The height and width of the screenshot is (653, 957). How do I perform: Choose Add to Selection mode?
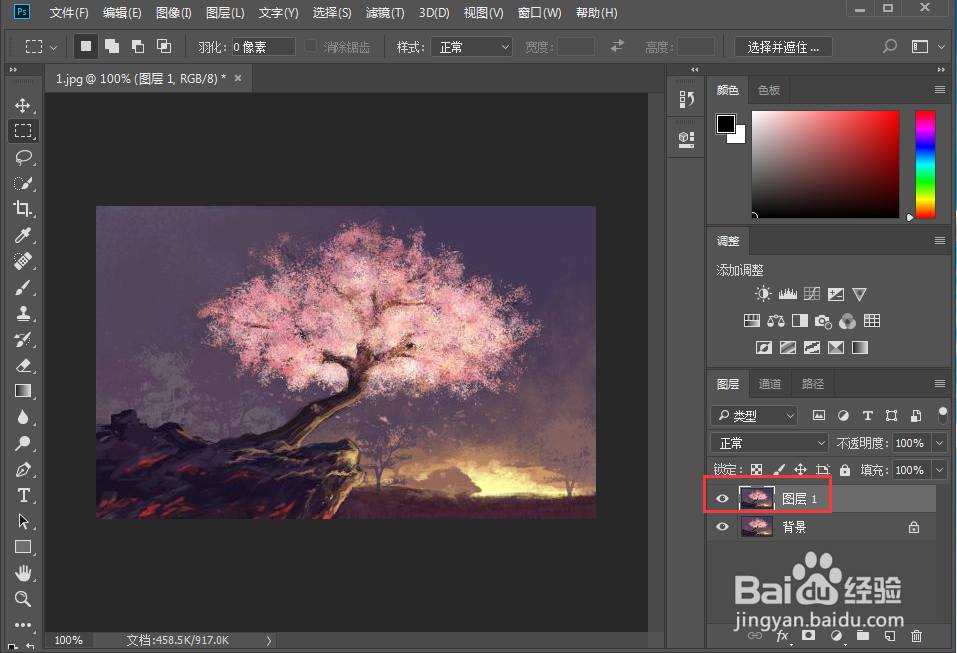click(112, 46)
